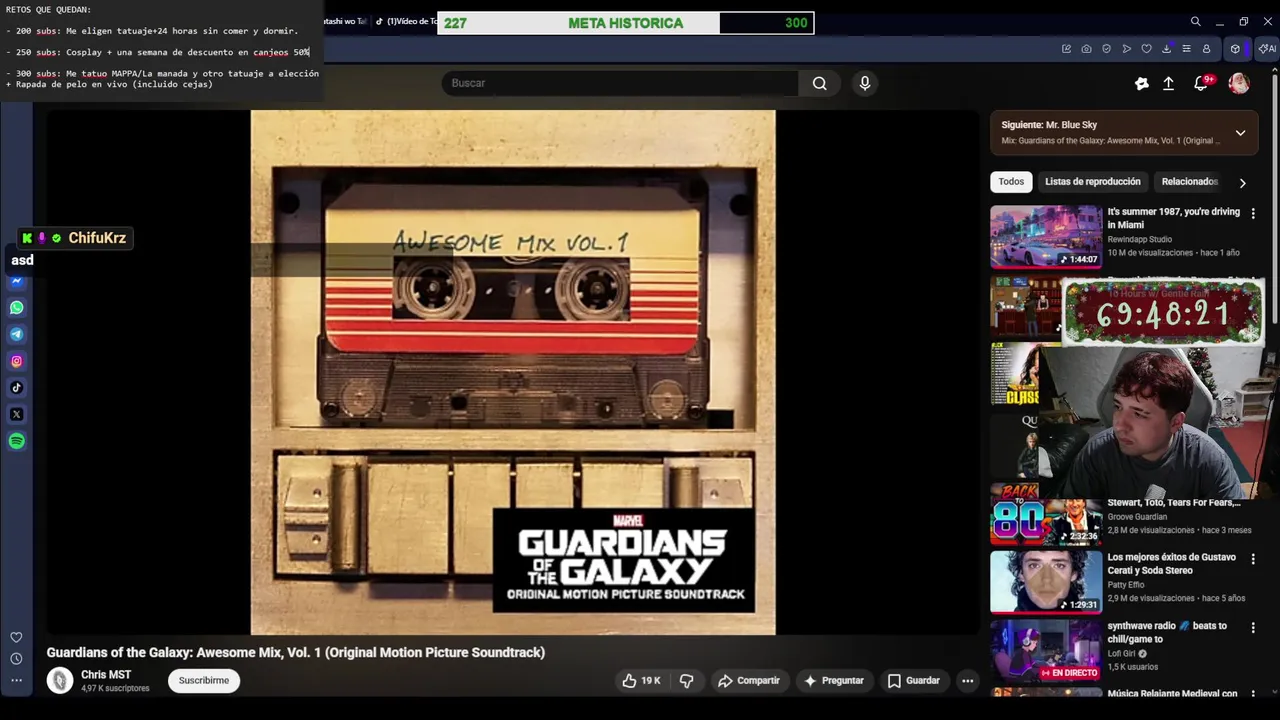Open the browser extensions cube icon
The width and height of the screenshot is (1280, 720).
[1235, 49]
